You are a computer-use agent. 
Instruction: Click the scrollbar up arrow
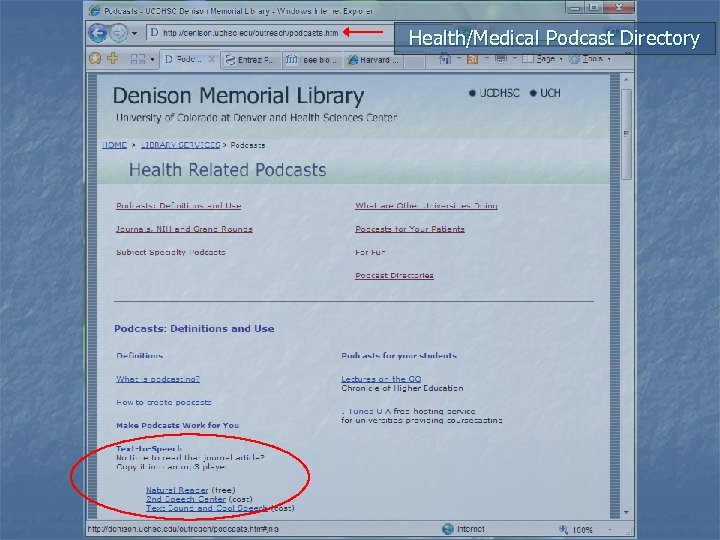click(x=626, y=80)
